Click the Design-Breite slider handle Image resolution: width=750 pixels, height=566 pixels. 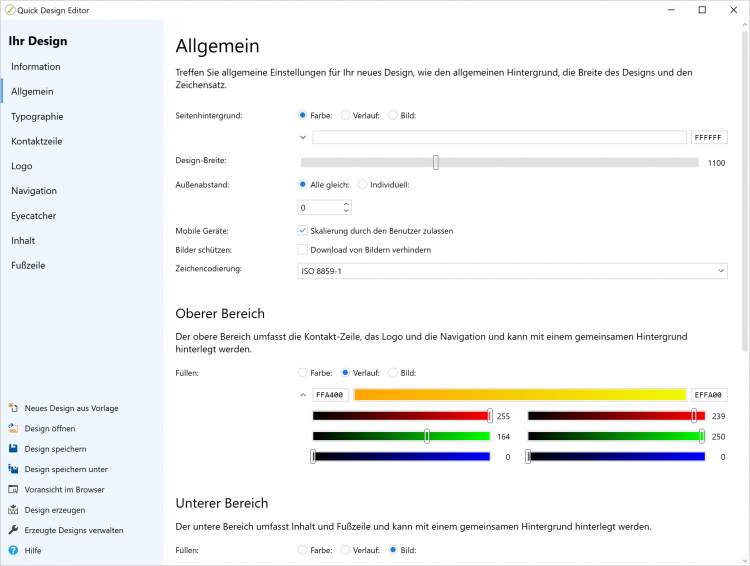(436, 162)
